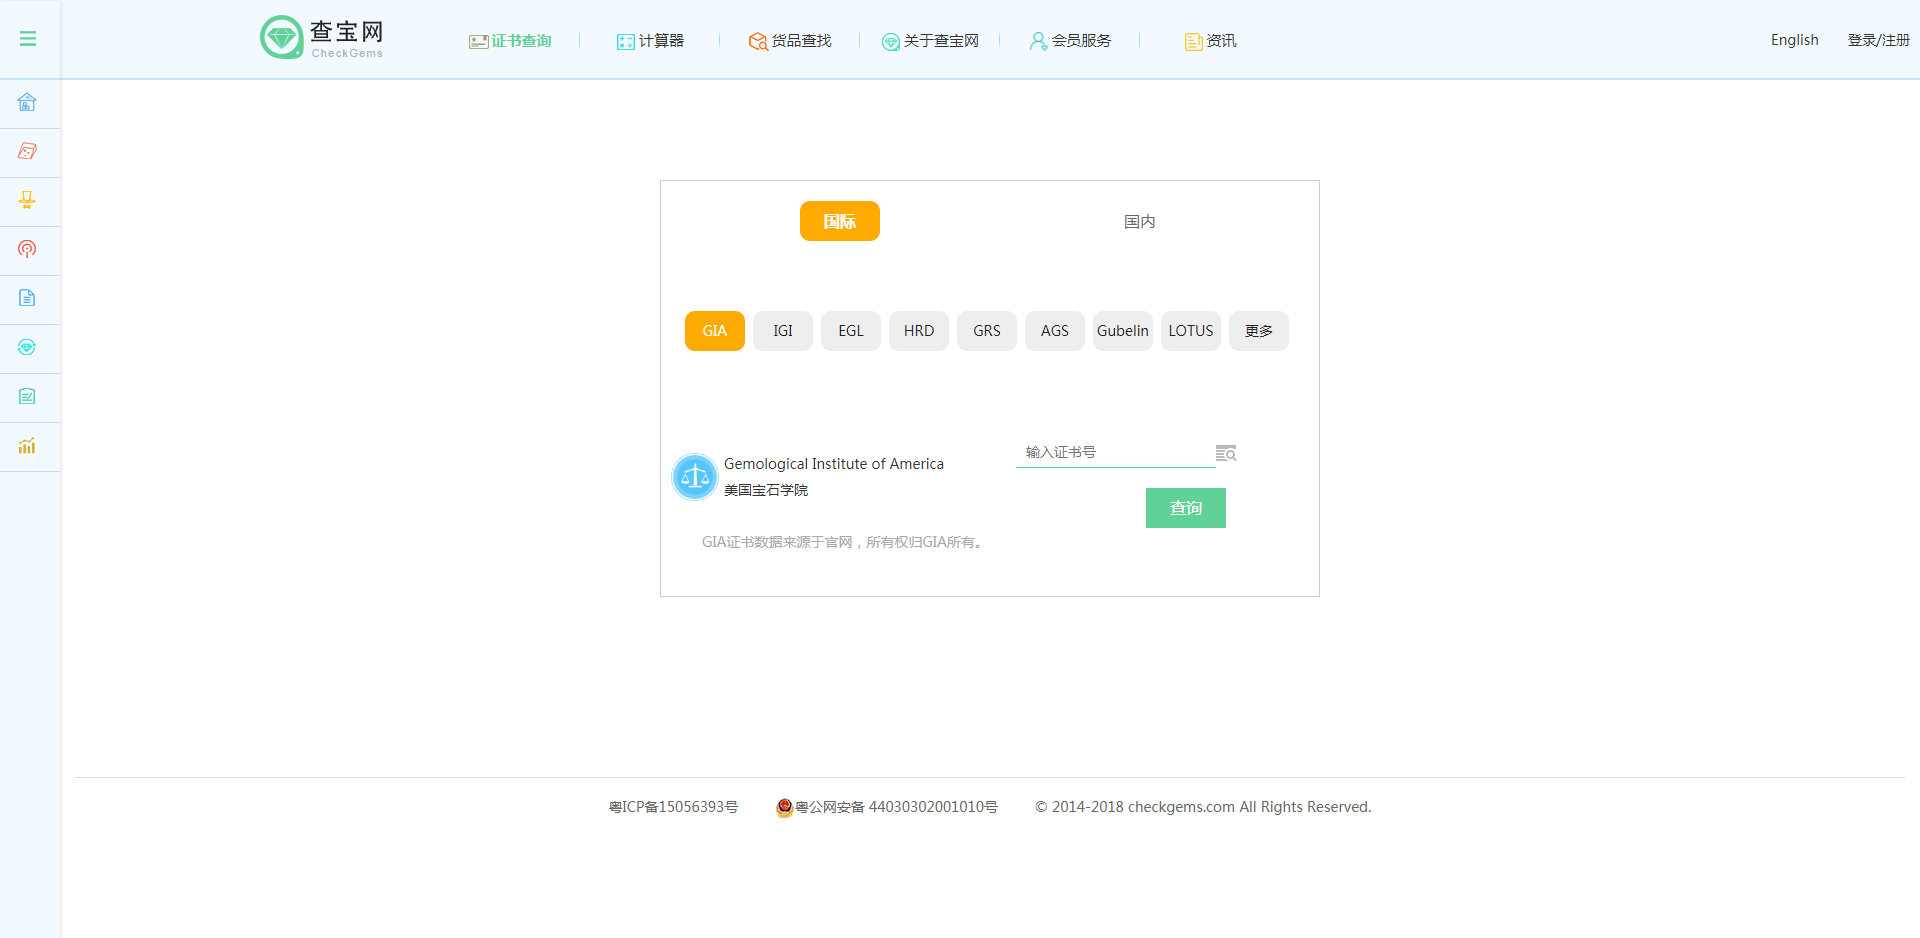Switch language to English
Image resolution: width=1920 pixels, height=938 pixels.
[1794, 40]
